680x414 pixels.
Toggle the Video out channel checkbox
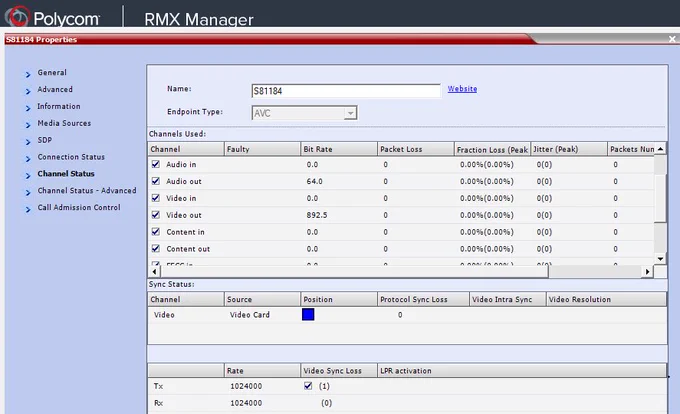click(156, 215)
